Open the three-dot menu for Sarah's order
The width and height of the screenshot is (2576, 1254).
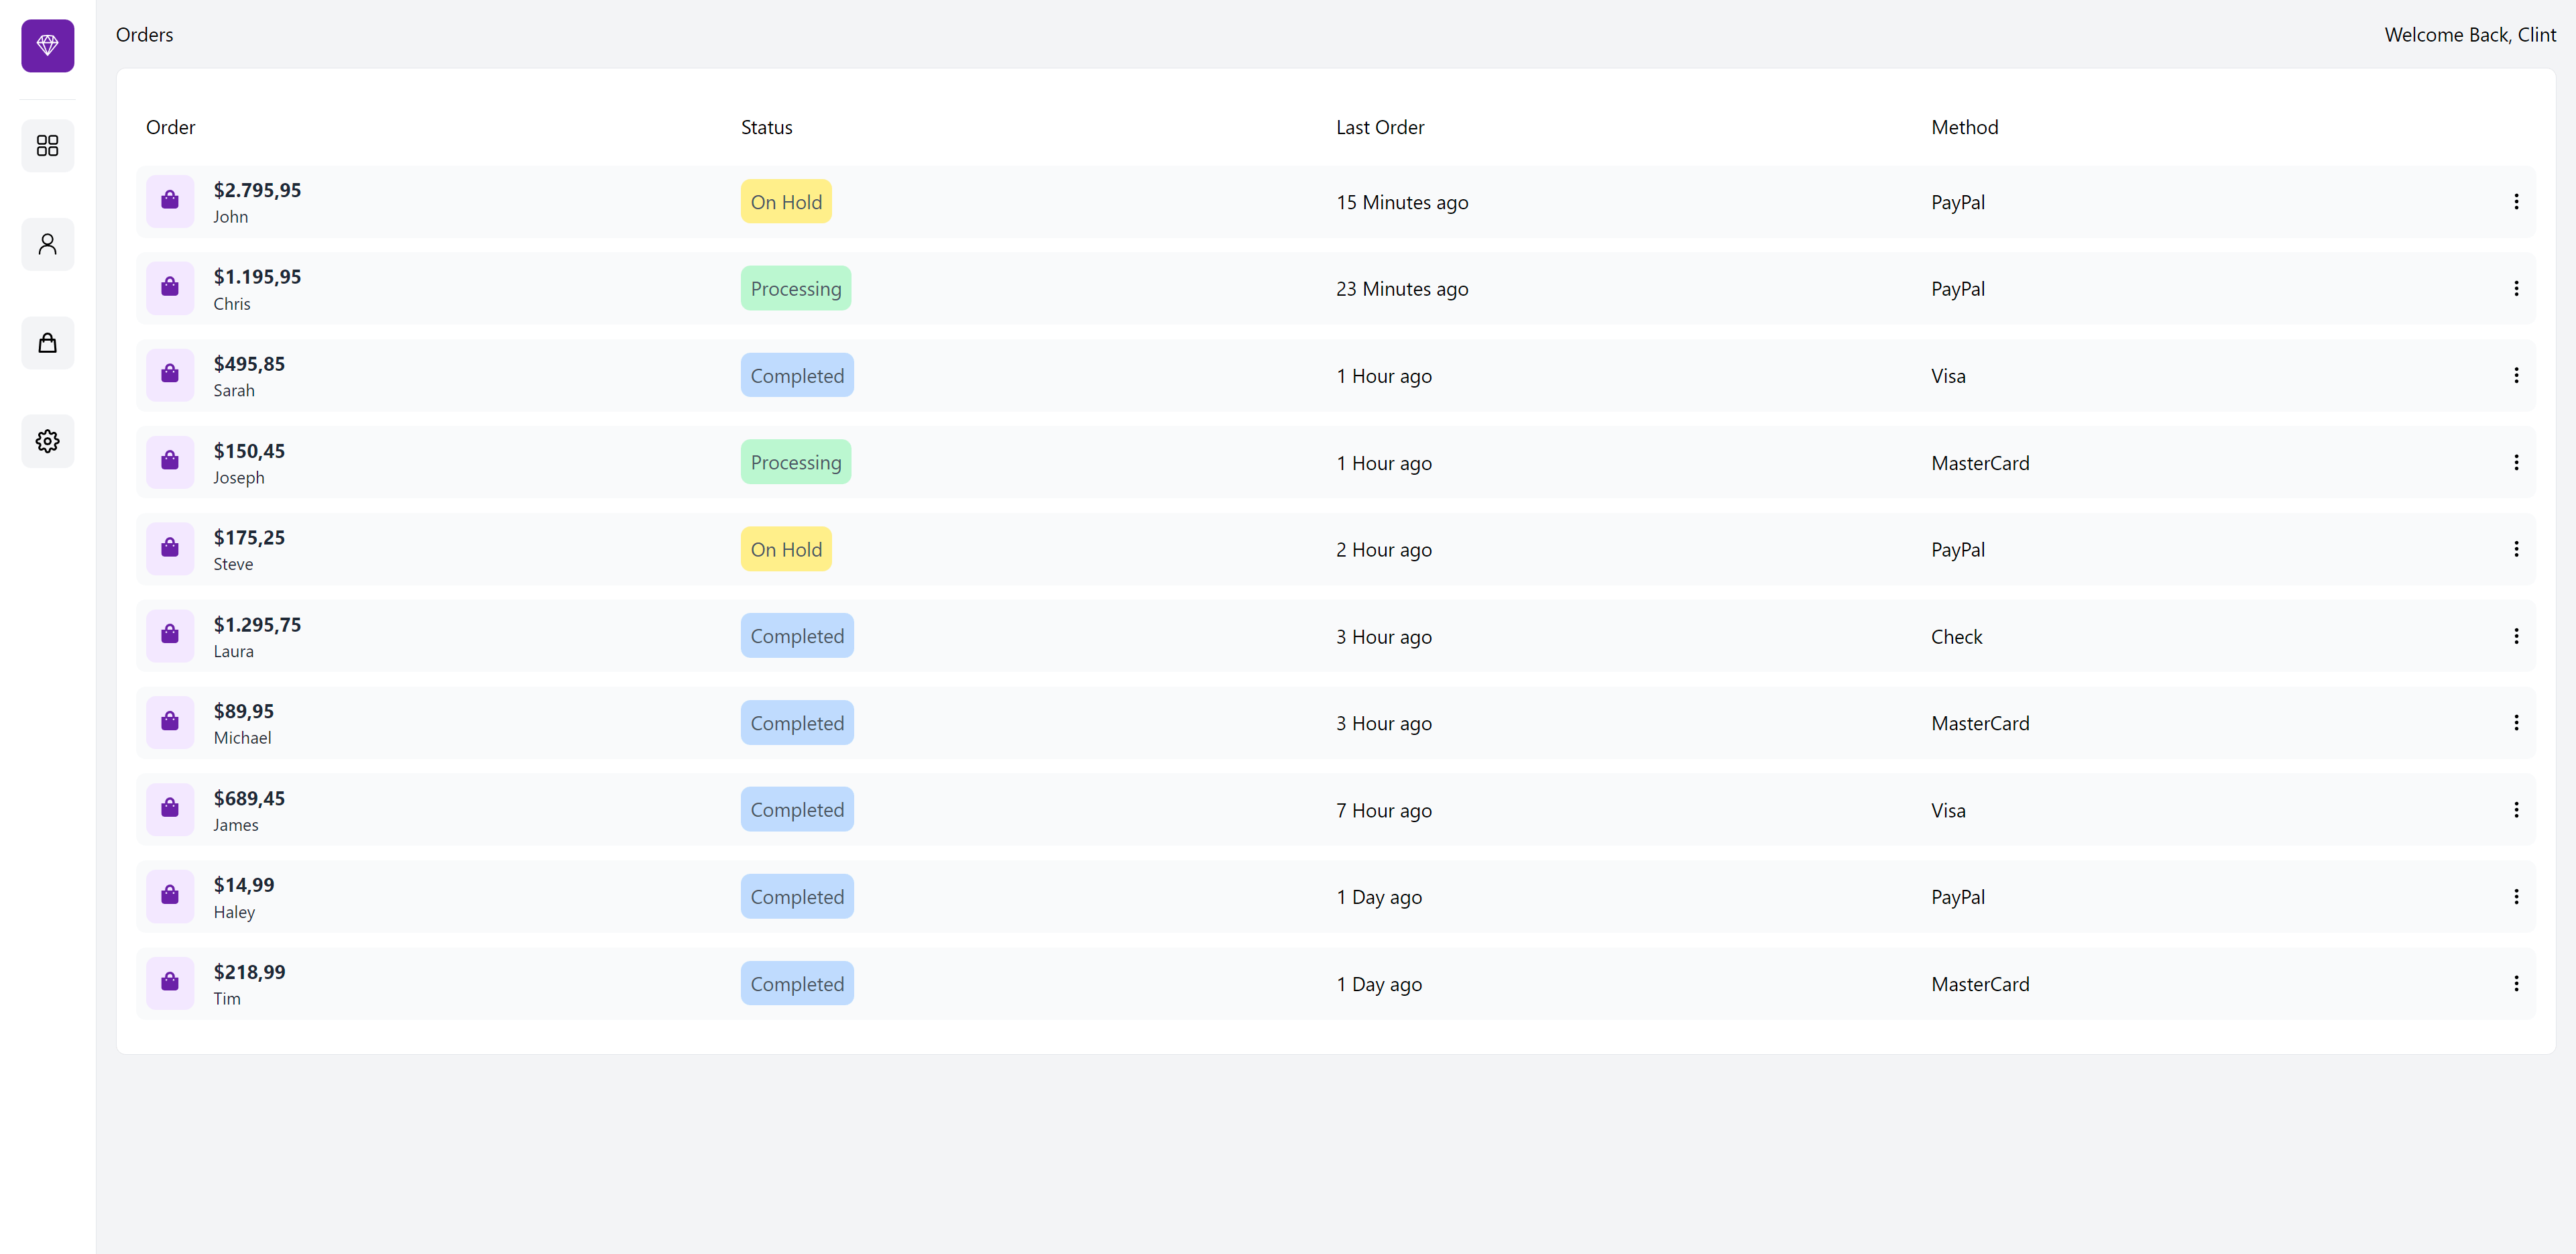2516,375
